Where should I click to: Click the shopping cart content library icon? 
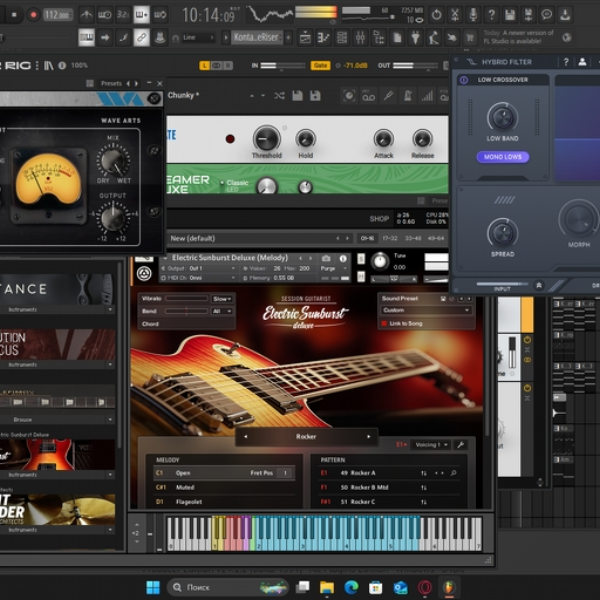click(470, 38)
